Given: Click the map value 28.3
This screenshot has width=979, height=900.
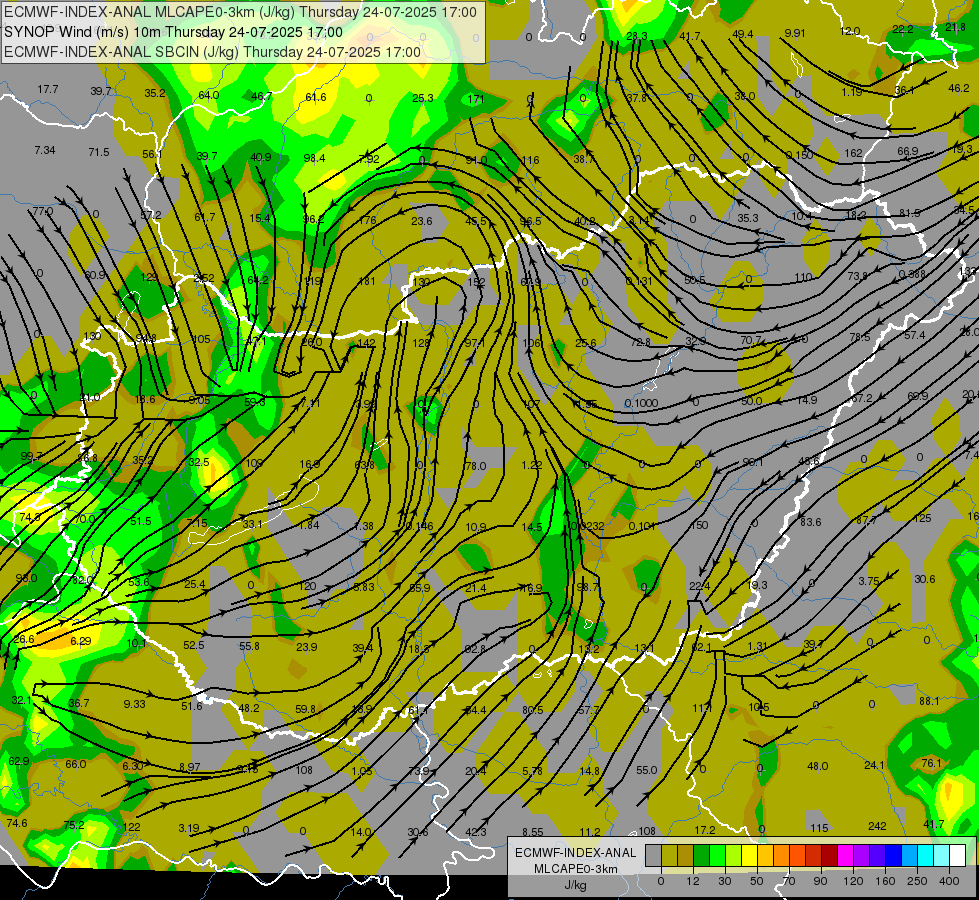Looking at the screenshot, I should click(x=637, y=36).
